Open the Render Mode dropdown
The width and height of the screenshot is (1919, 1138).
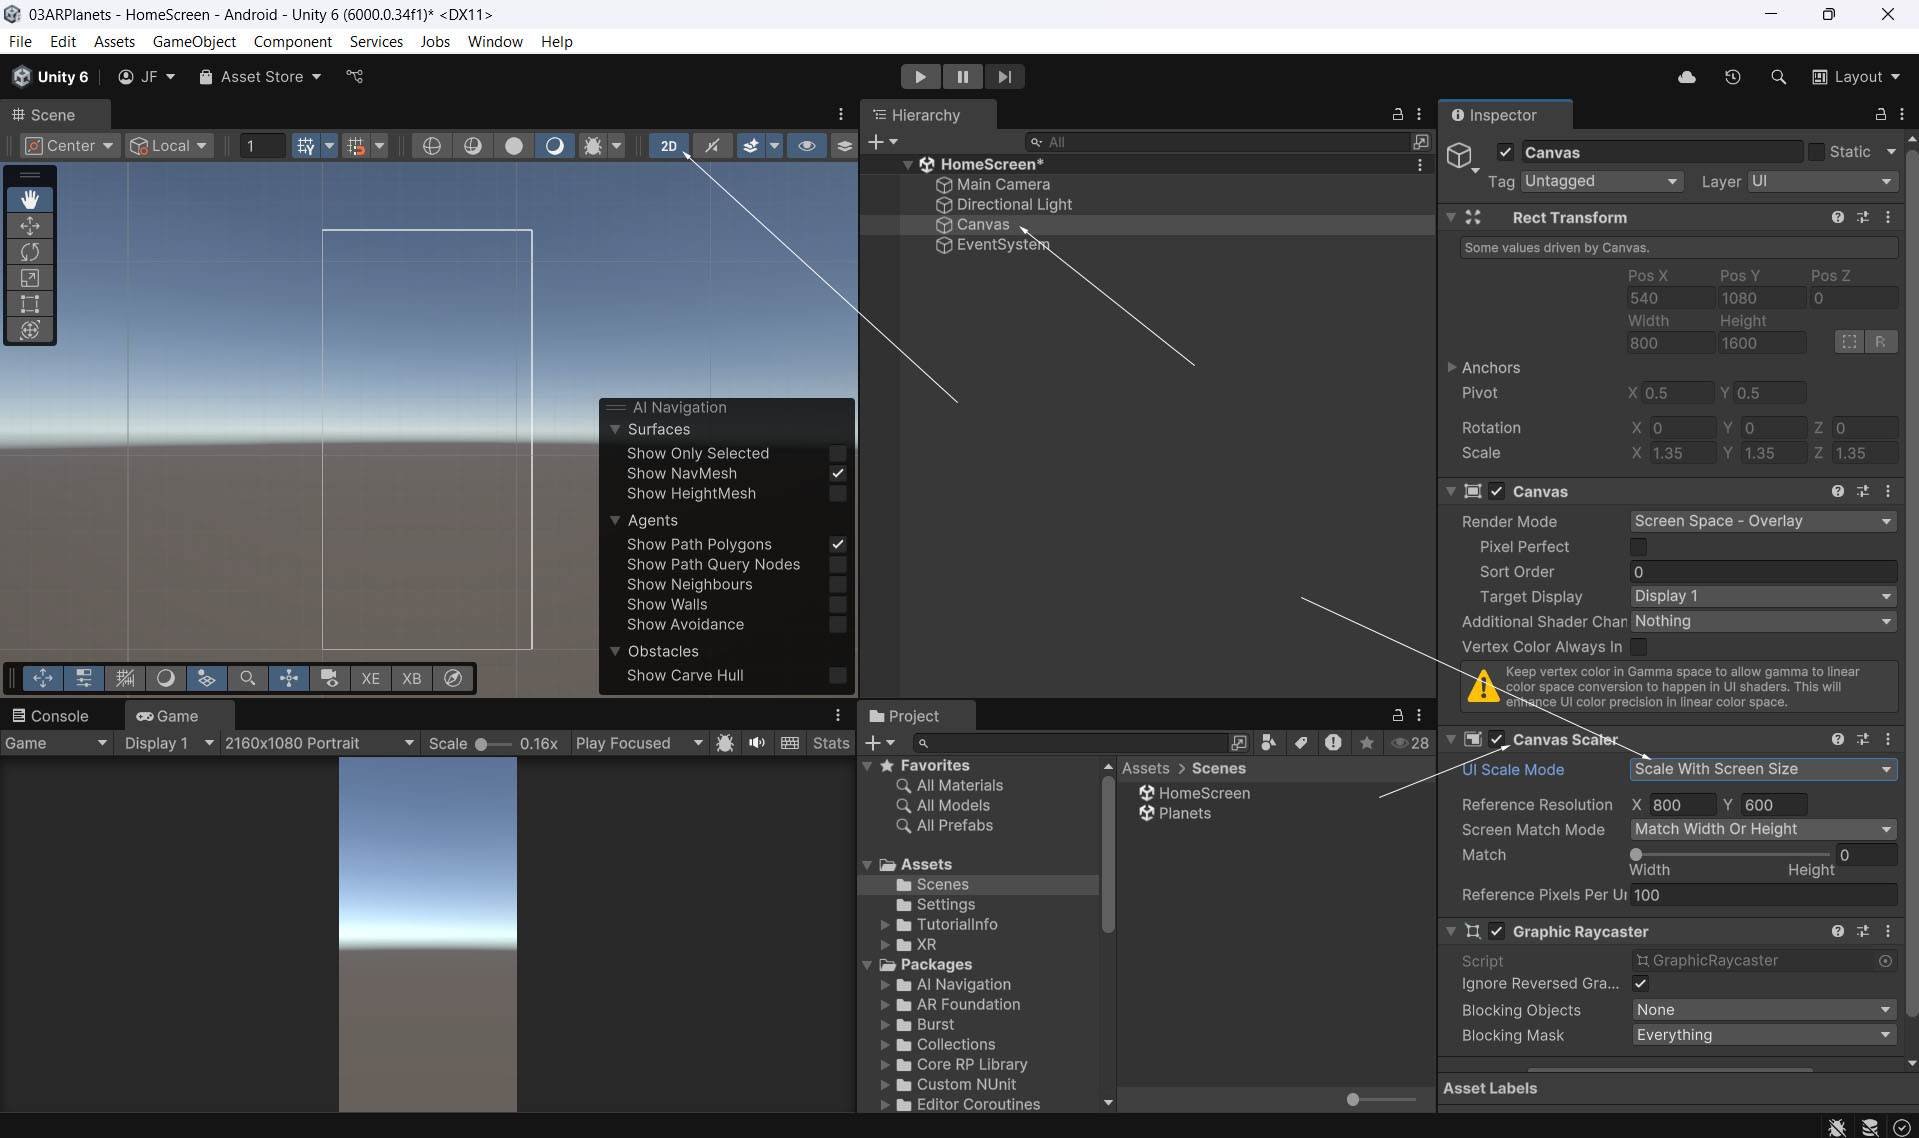click(1762, 521)
